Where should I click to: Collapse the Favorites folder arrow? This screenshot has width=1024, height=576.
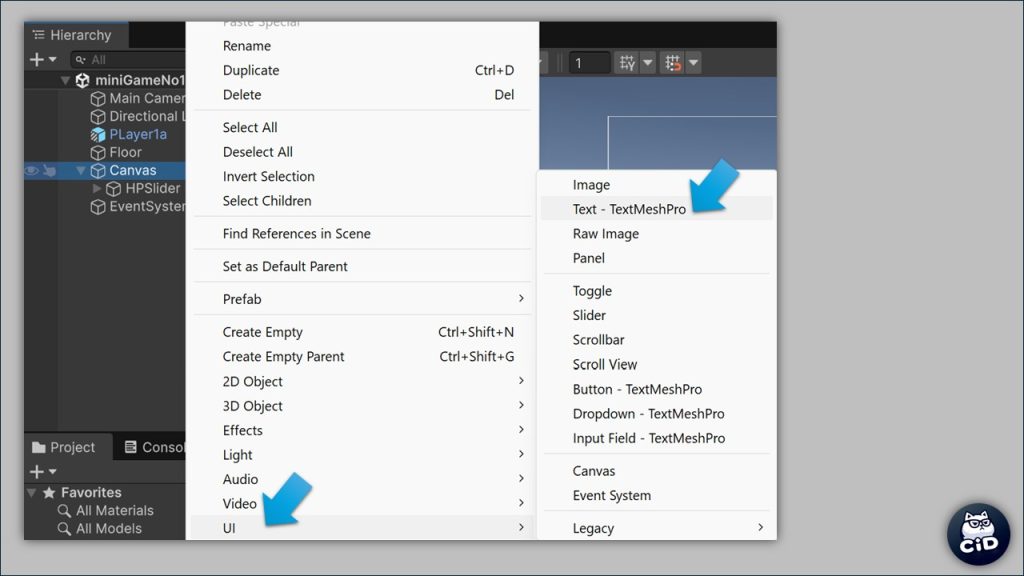pos(32,493)
